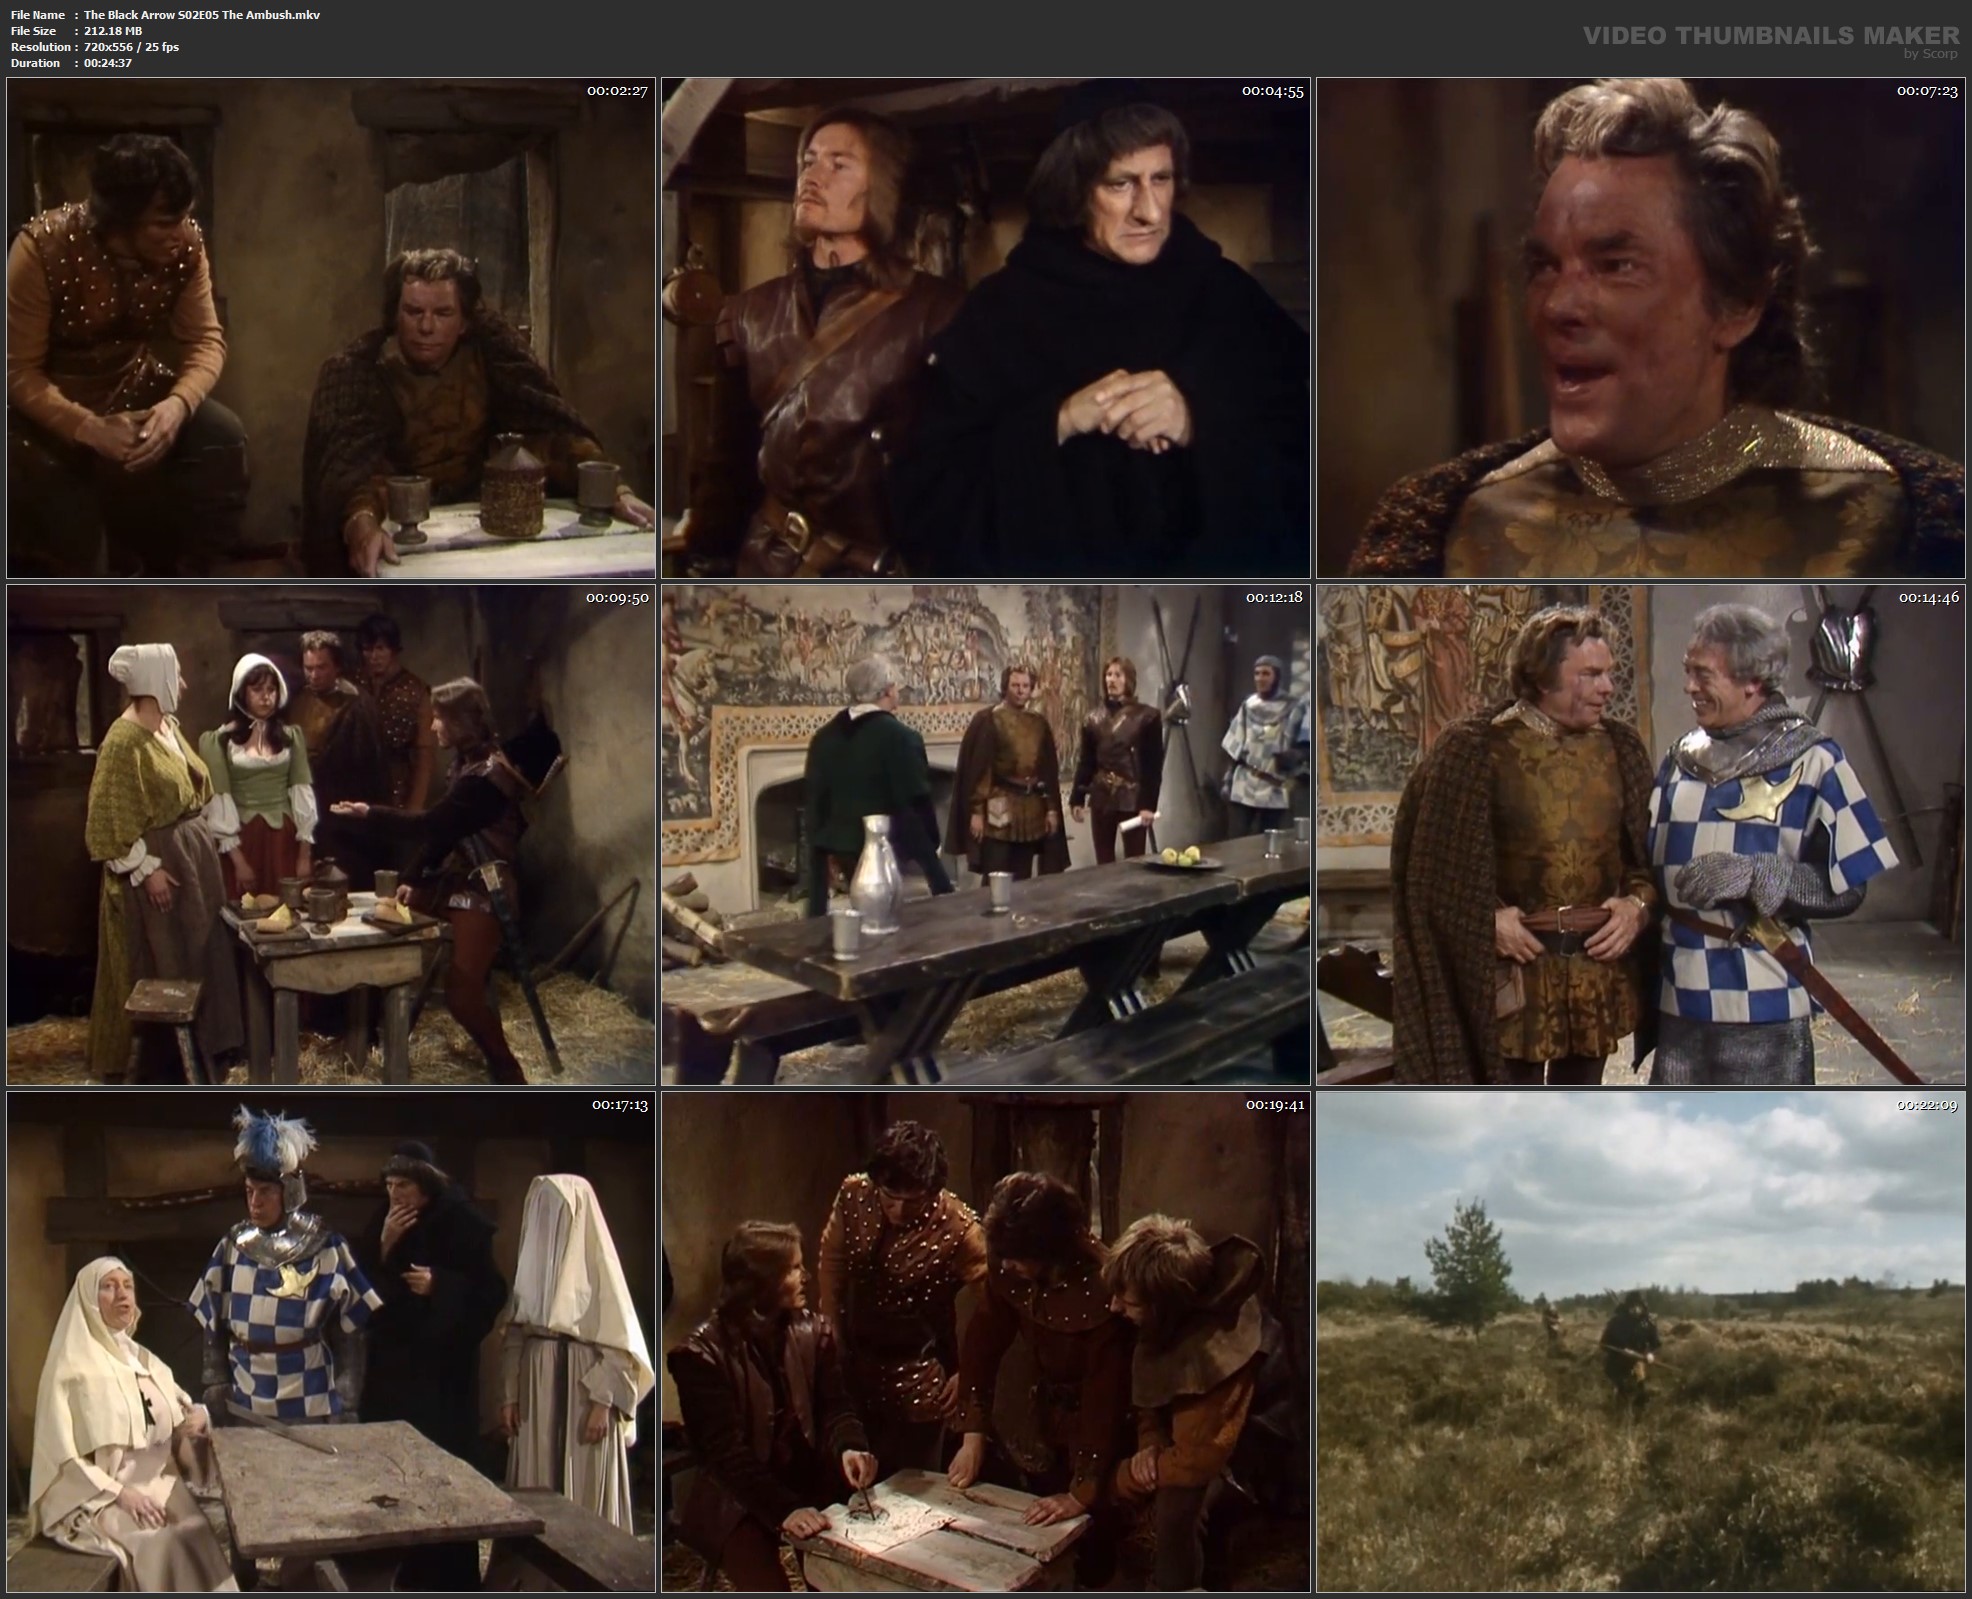Click the Video Thumbnails Maker watermark
Viewport: 1972px width, 1599px height.
[1770, 38]
